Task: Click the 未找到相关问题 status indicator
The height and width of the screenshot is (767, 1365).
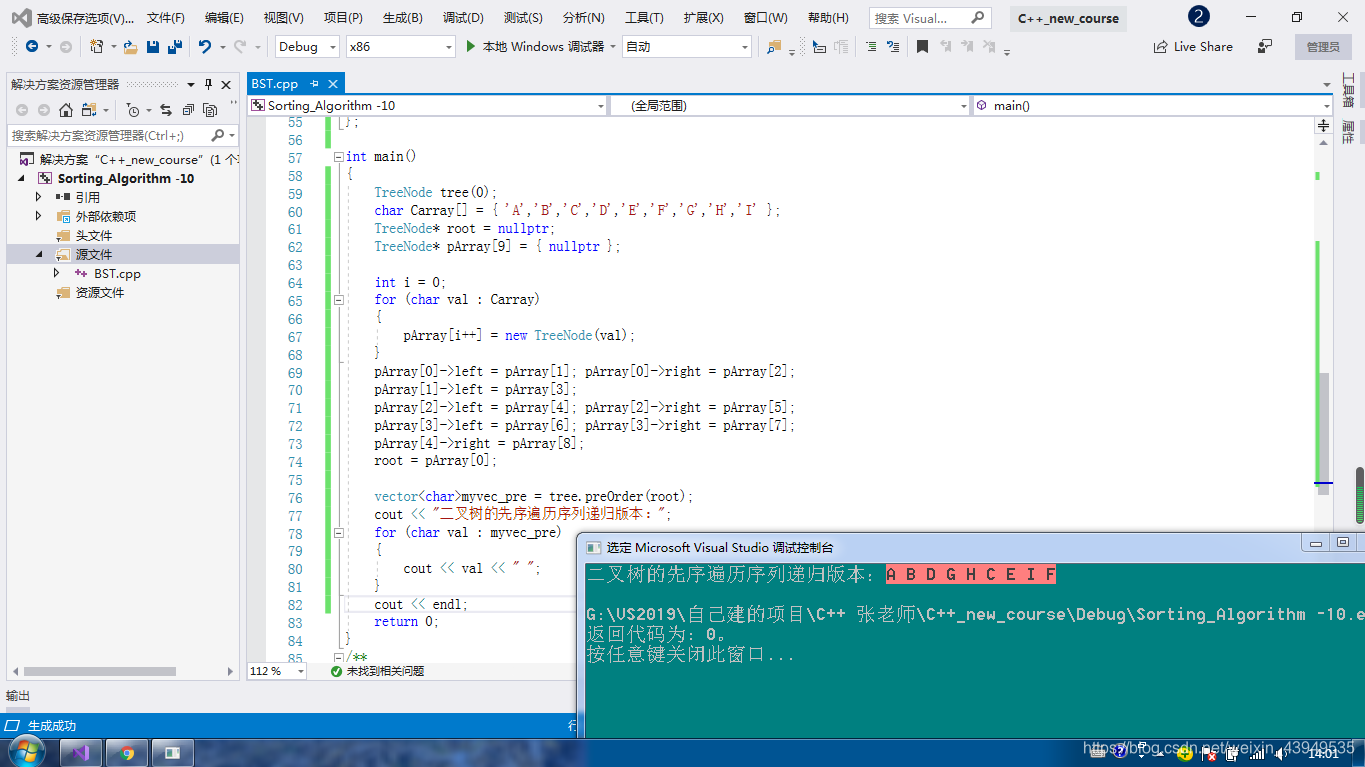Action: click(x=376, y=671)
